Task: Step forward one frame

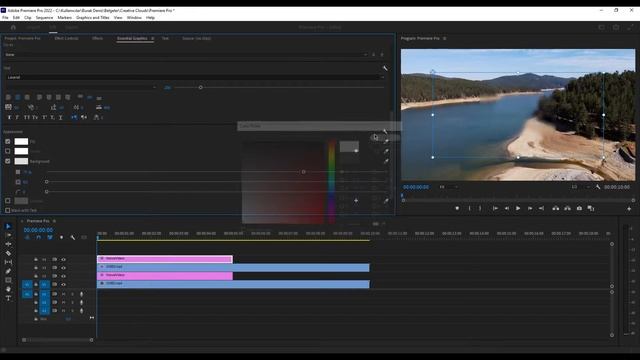Action: coord(530,209)
